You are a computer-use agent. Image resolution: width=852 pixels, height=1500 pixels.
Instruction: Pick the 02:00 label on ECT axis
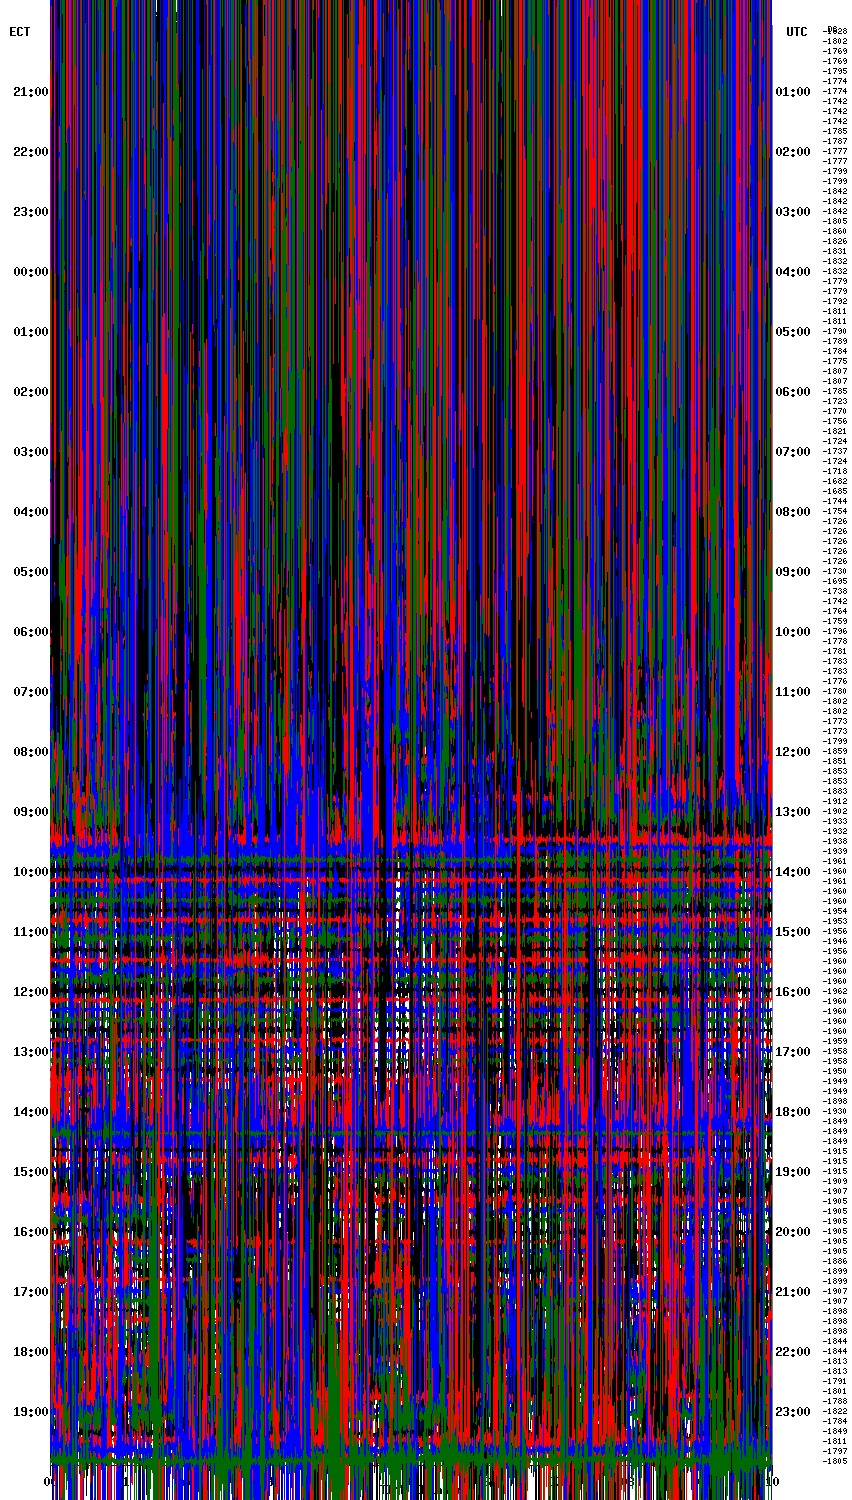pyautogui.click(x=31, y=392)
